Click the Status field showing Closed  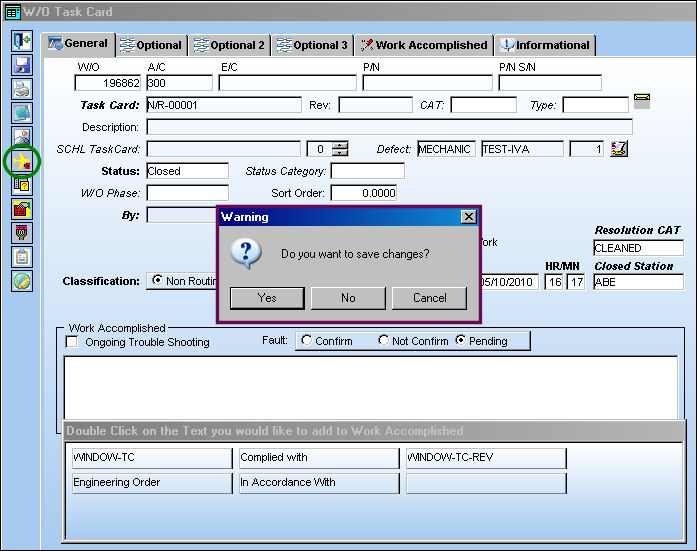188,171
